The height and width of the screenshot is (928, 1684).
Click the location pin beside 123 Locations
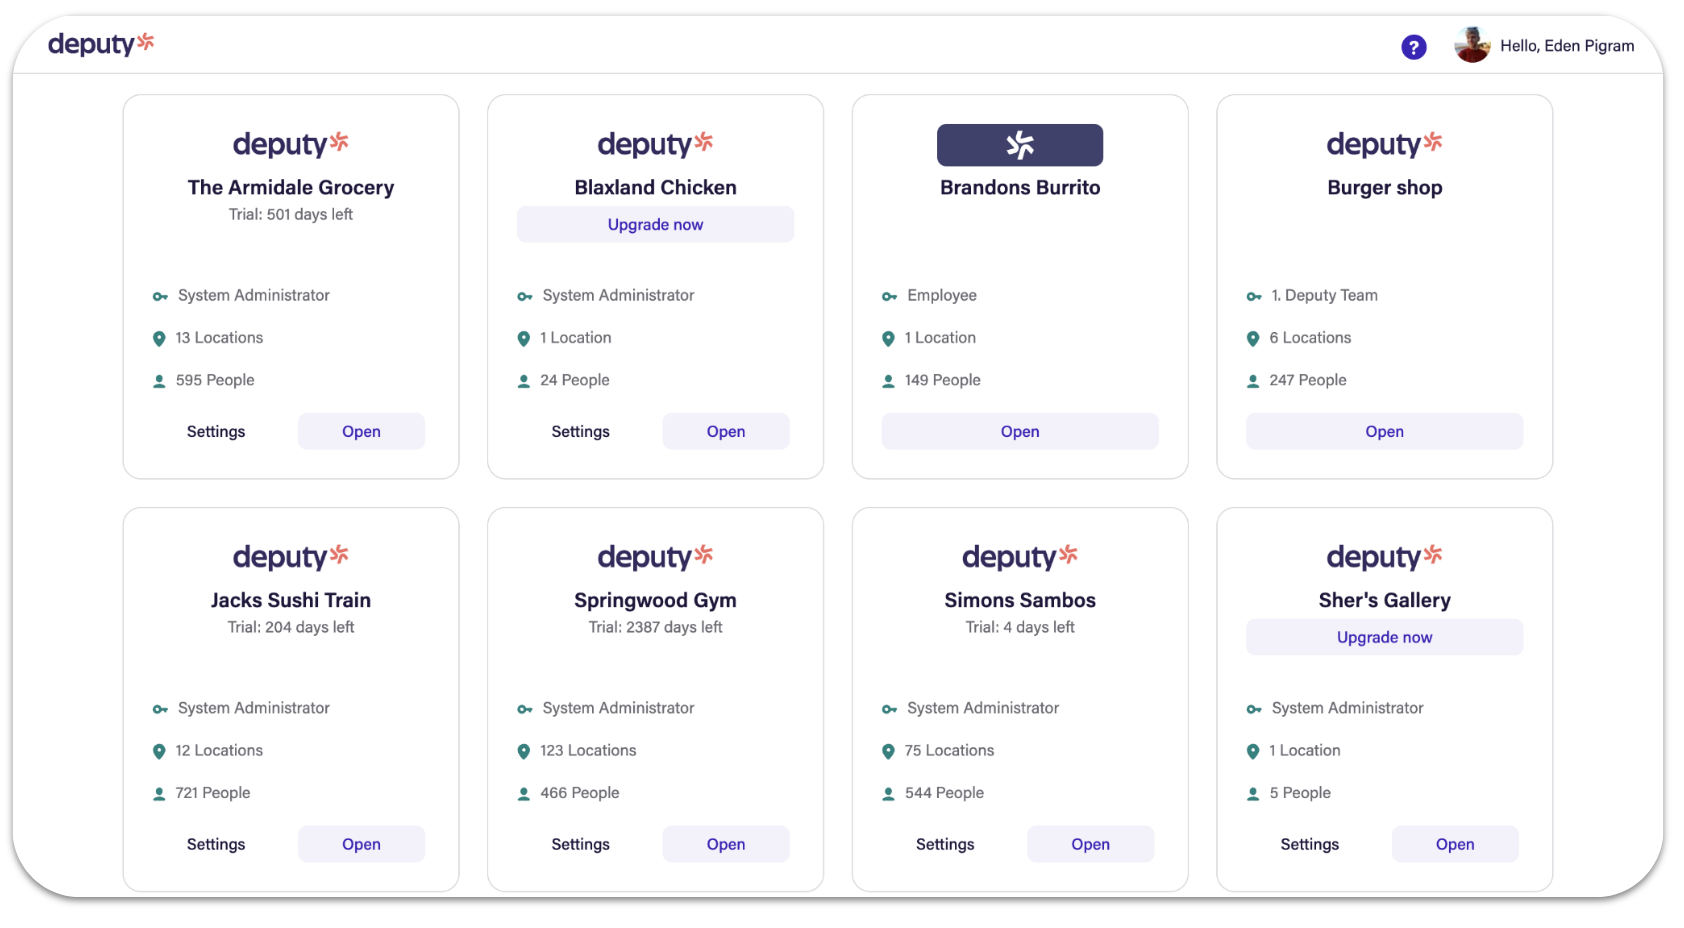click(x=523, y=752)
